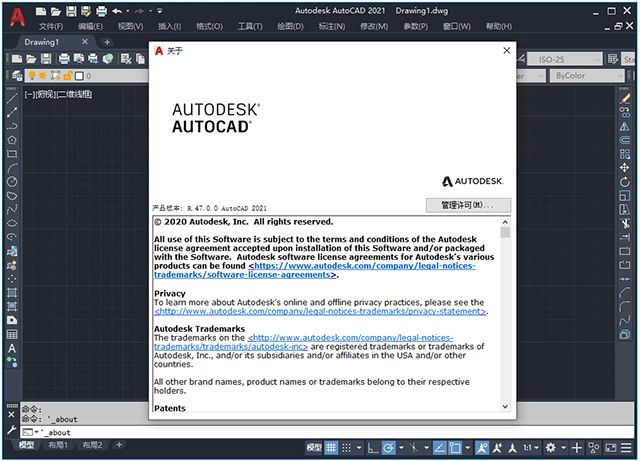Click the 管理许可(M)... button
640x461 pixels.
[468, 205]
